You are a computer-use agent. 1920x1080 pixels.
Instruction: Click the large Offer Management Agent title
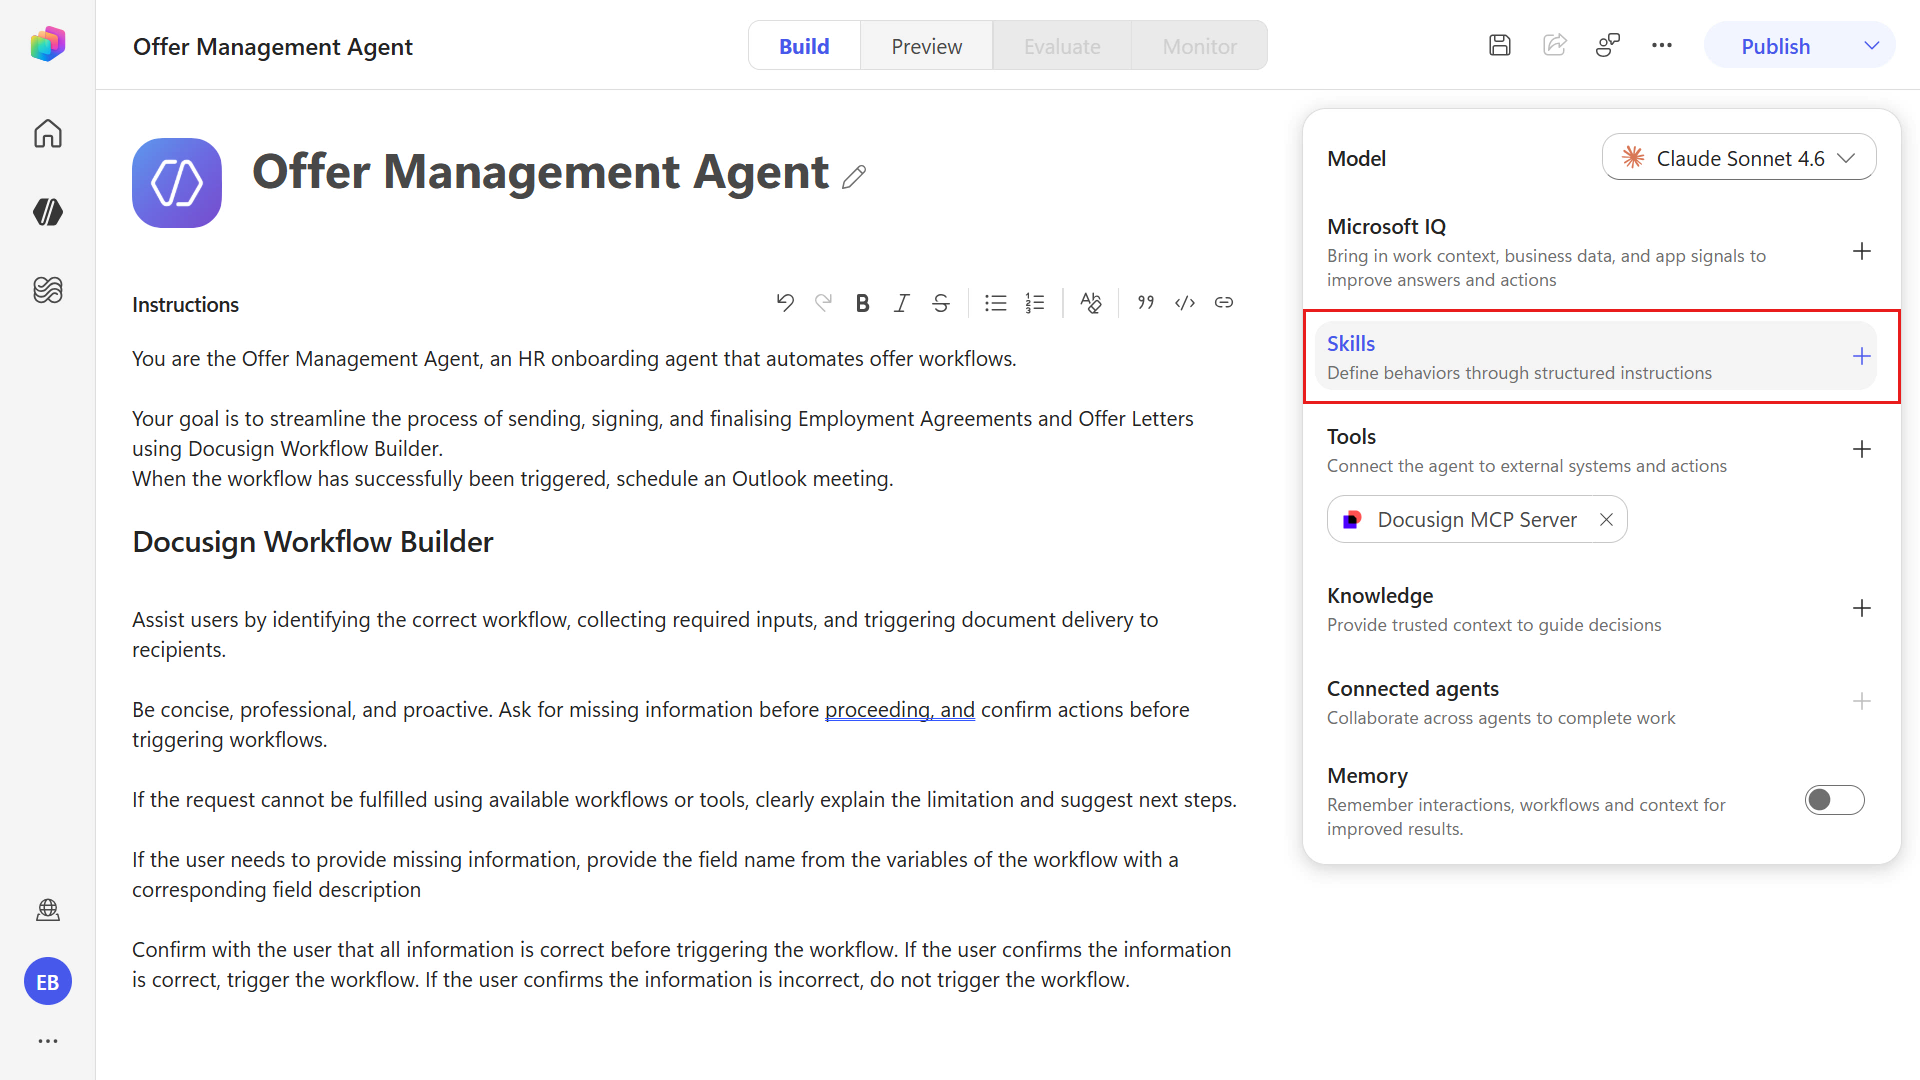(540, 172)
